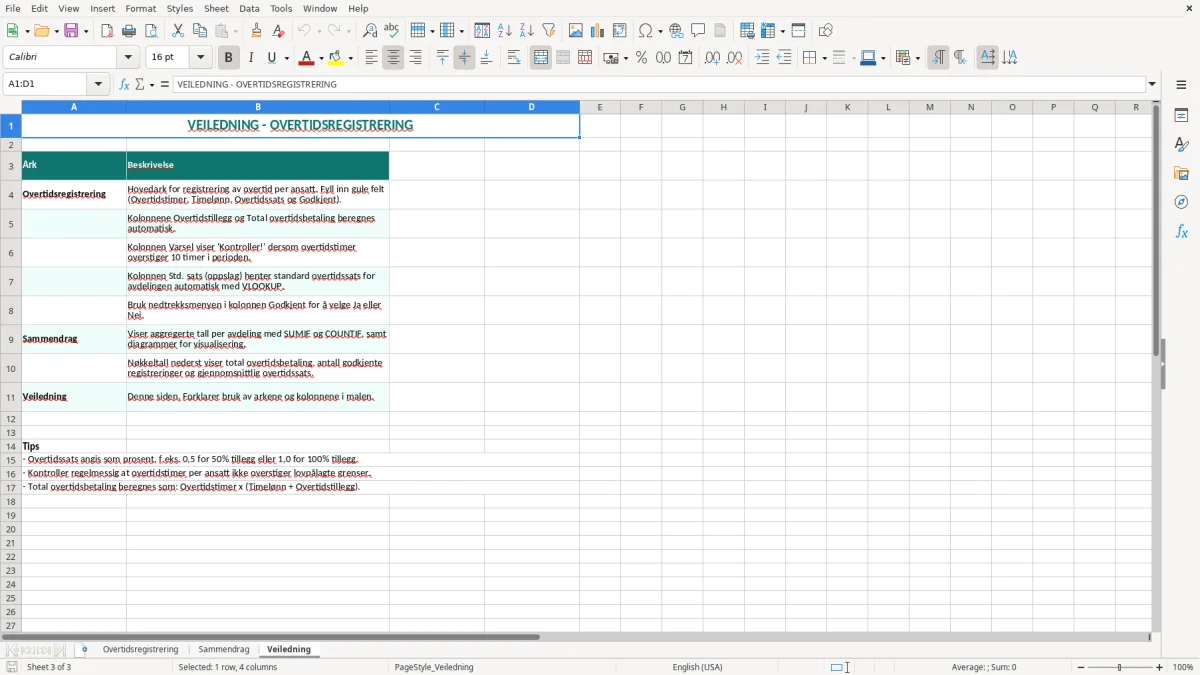Open the Borders dropdown arrow
The height and width of the screenshot is (675, 1200).
pos(824,58)
